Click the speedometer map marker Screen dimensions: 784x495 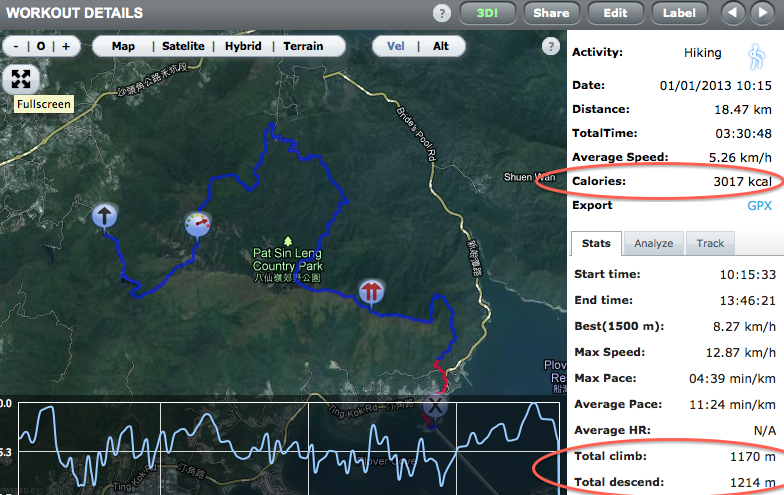click(198, 226)
